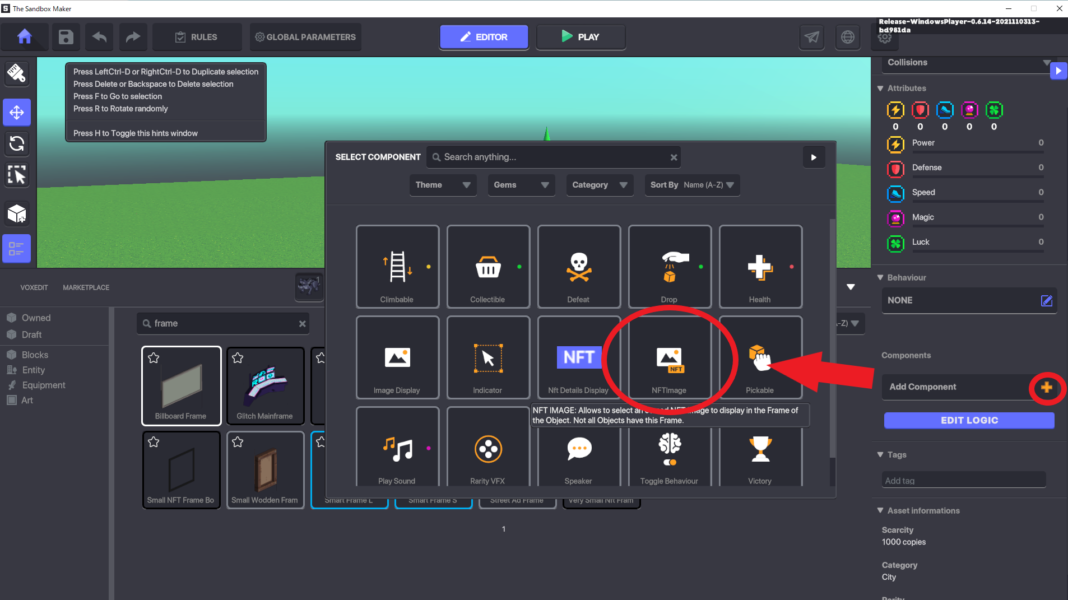The width and height of the screenshot is (1068, 600).
Task: Select the paint bucket terrain tool
Action: click(16, 74)
